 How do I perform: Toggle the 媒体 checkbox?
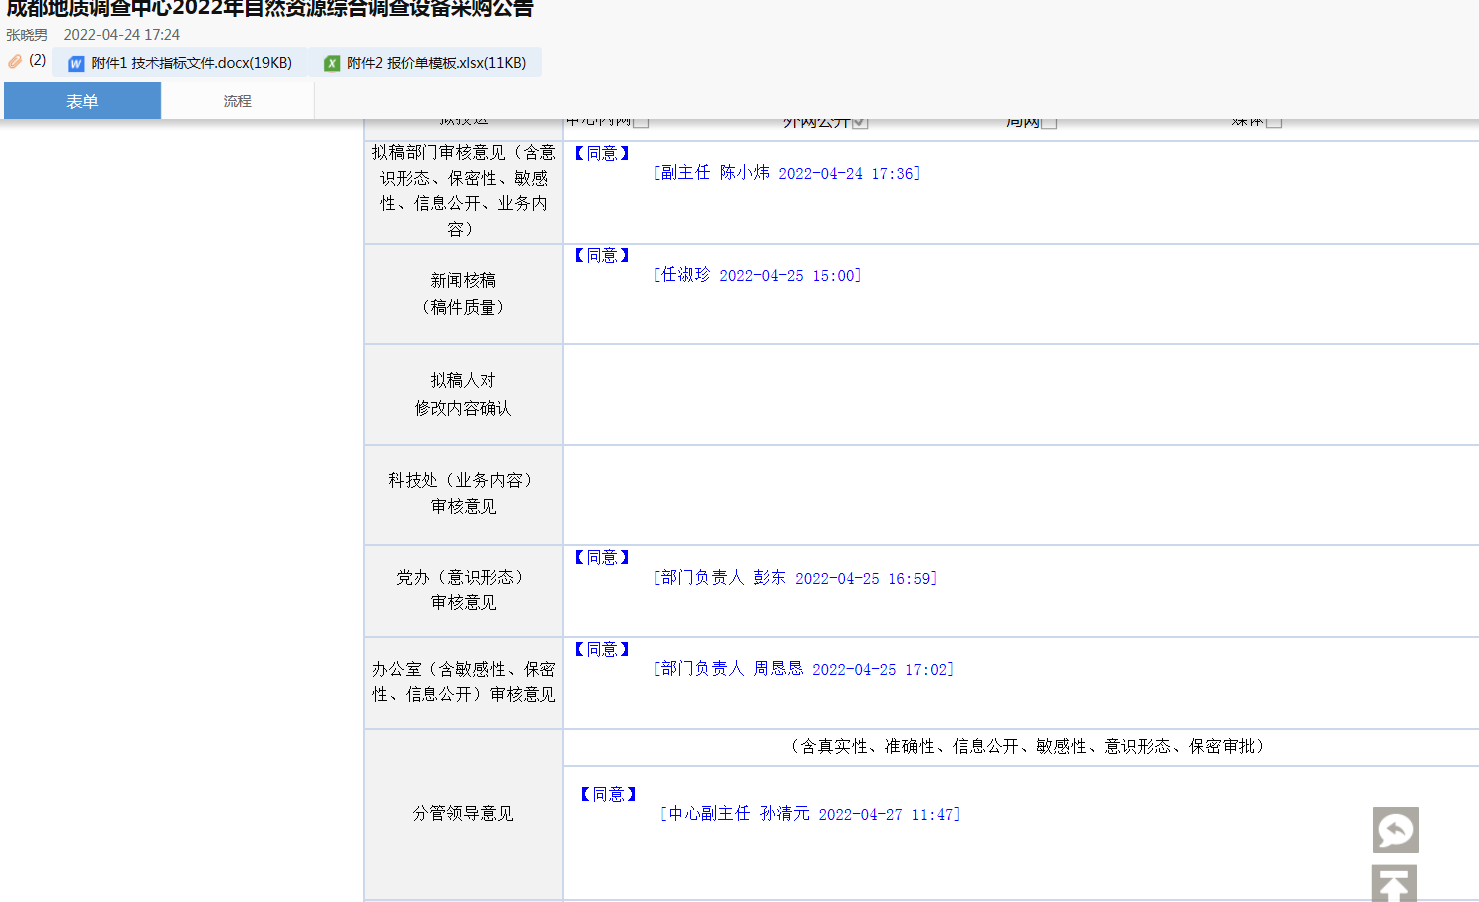[1273, 122]
